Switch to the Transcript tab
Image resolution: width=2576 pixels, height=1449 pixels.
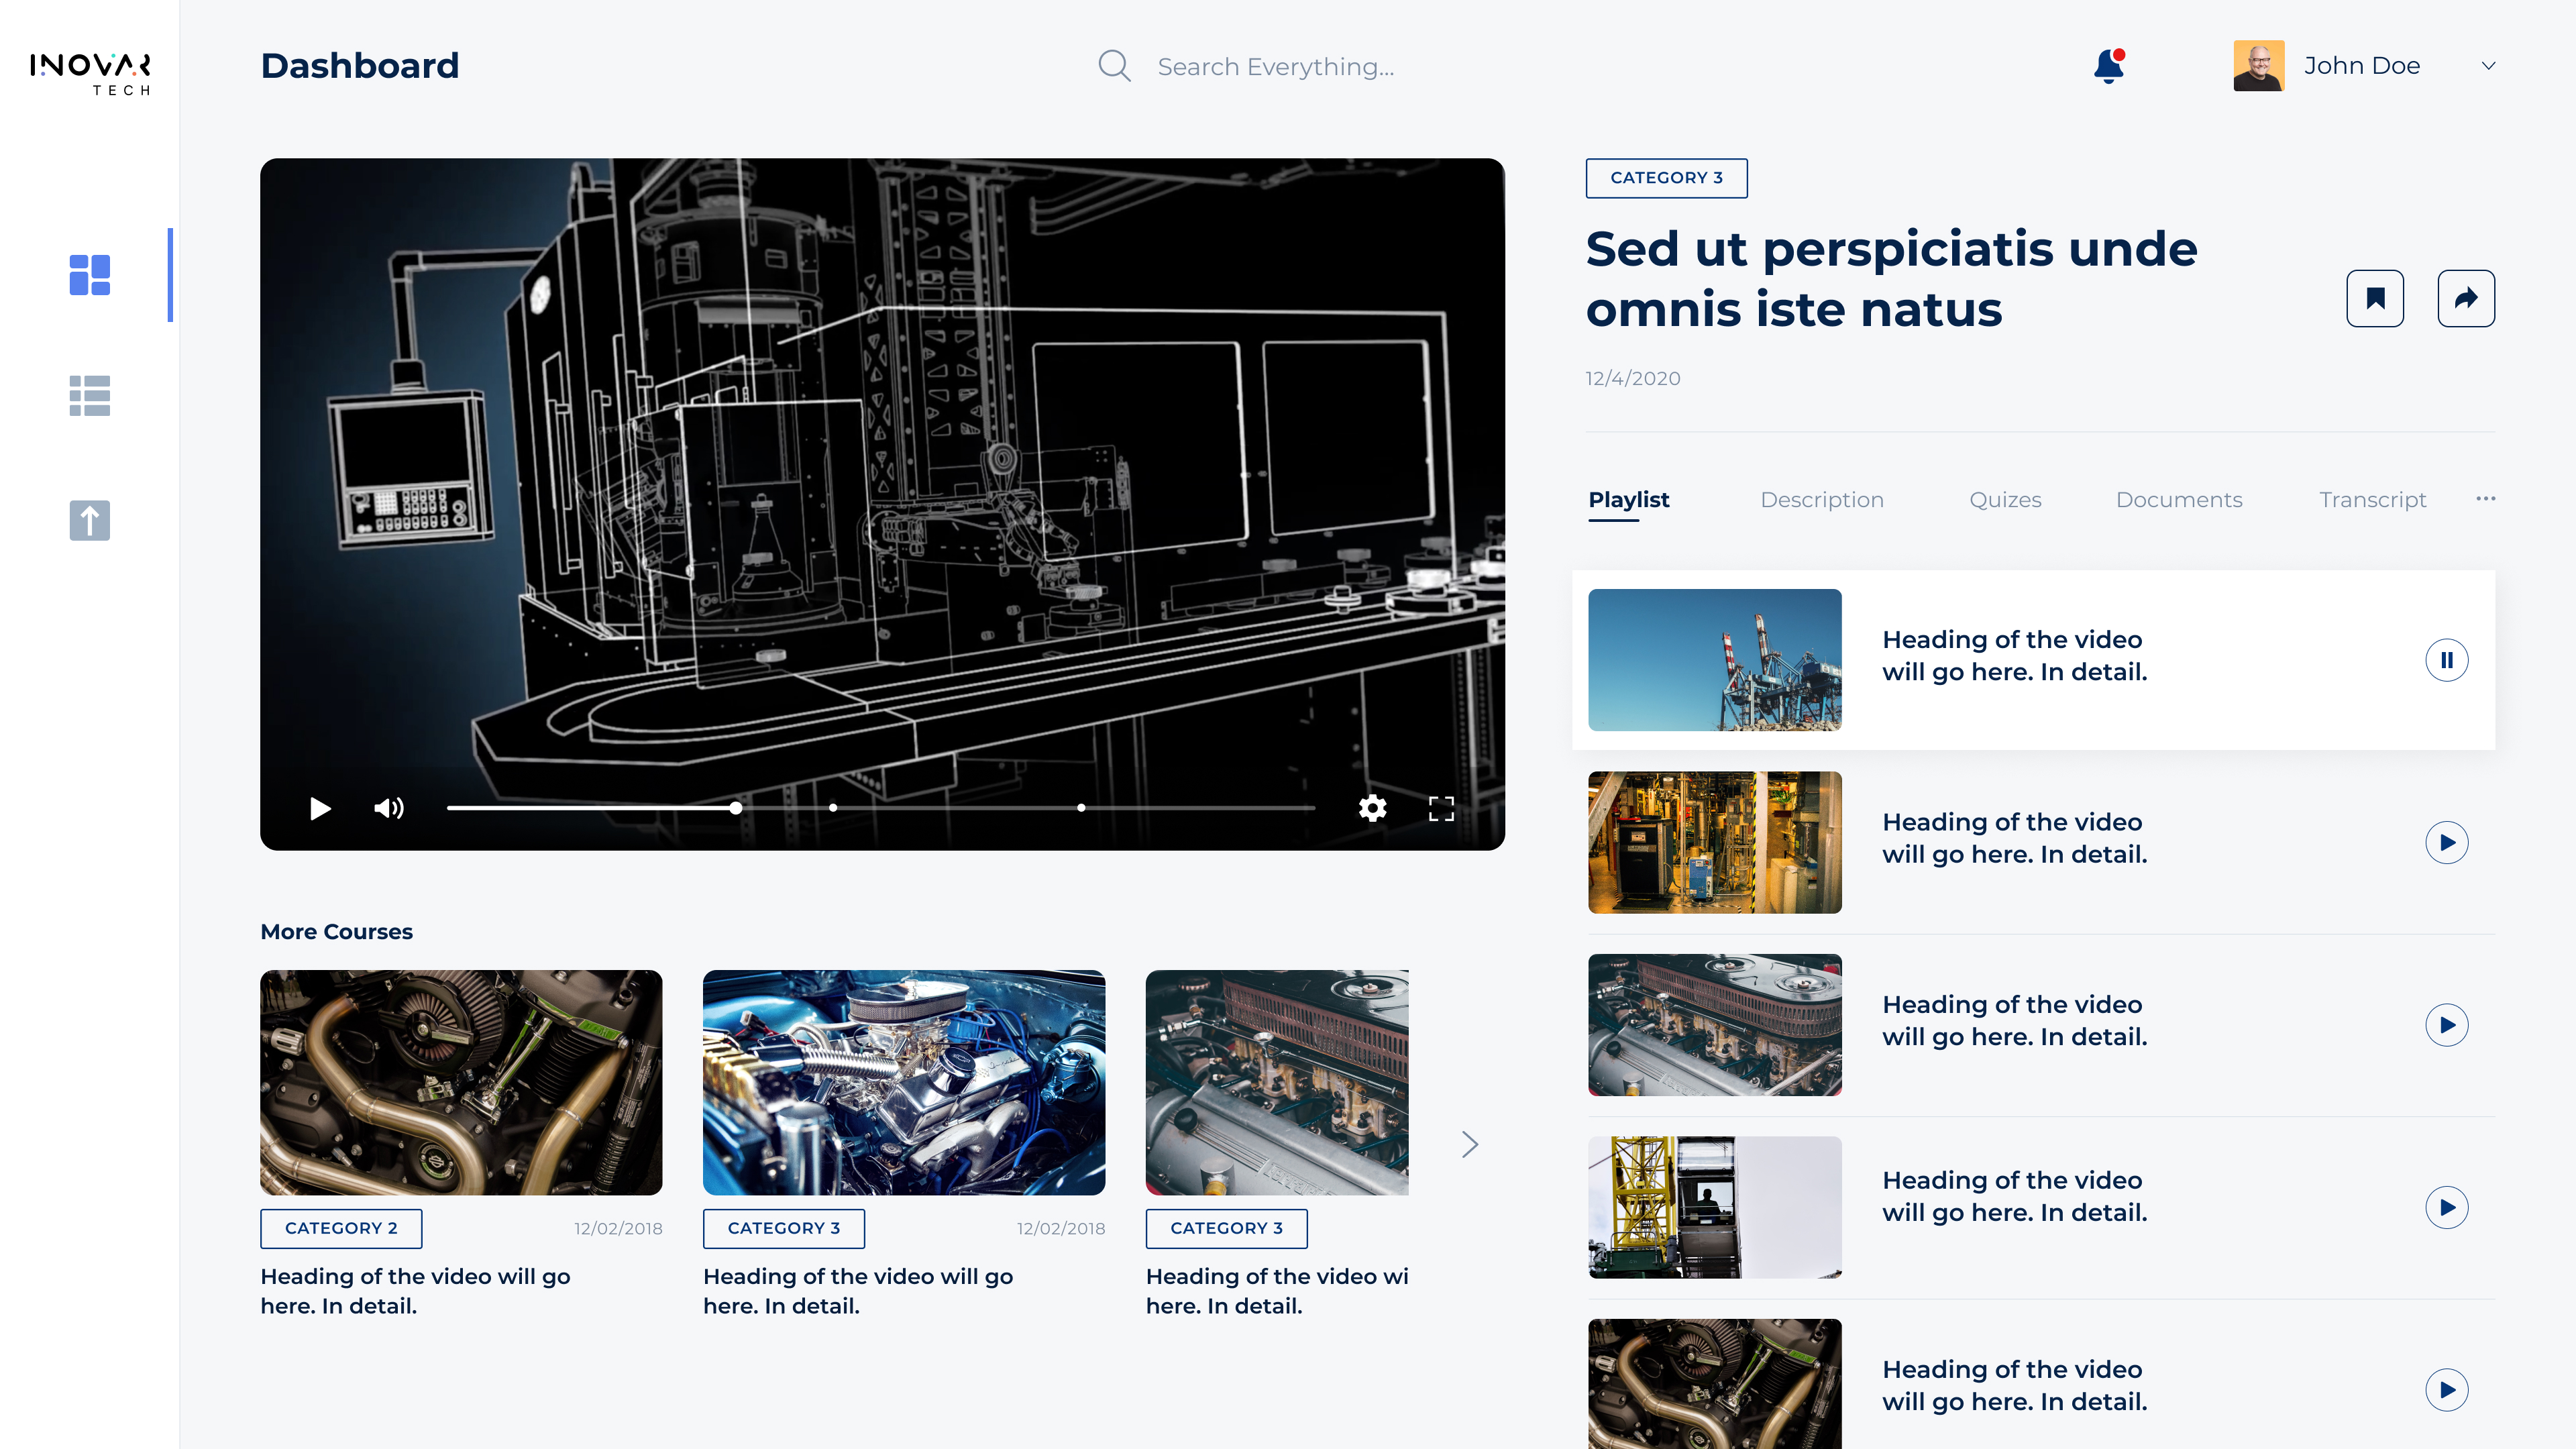(x=2372, y=500)
